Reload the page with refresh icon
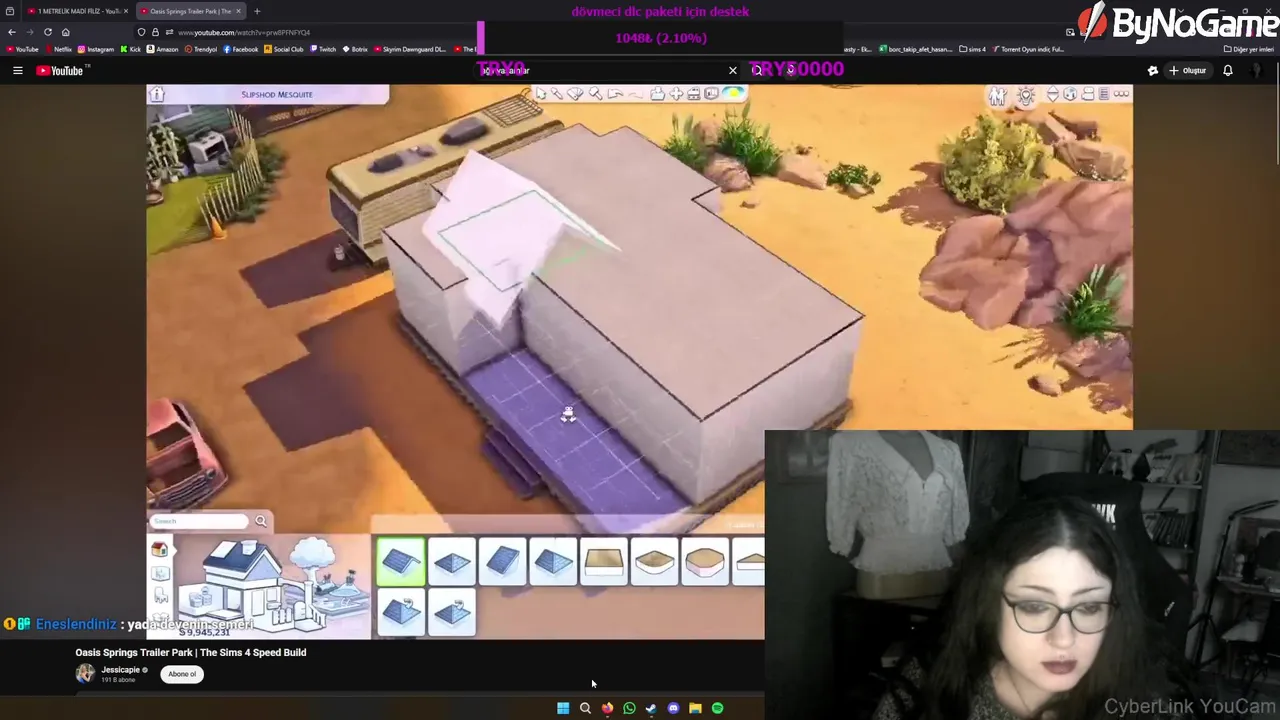This screenshot has height=720, width=1280. 48,32
